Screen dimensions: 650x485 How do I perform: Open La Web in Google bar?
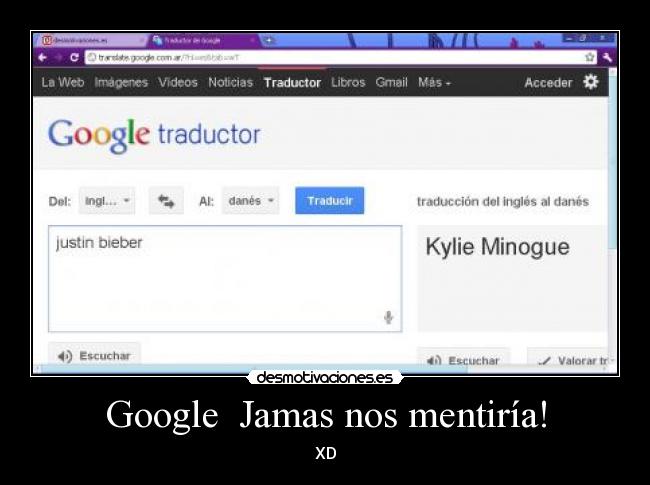[63, 82]
